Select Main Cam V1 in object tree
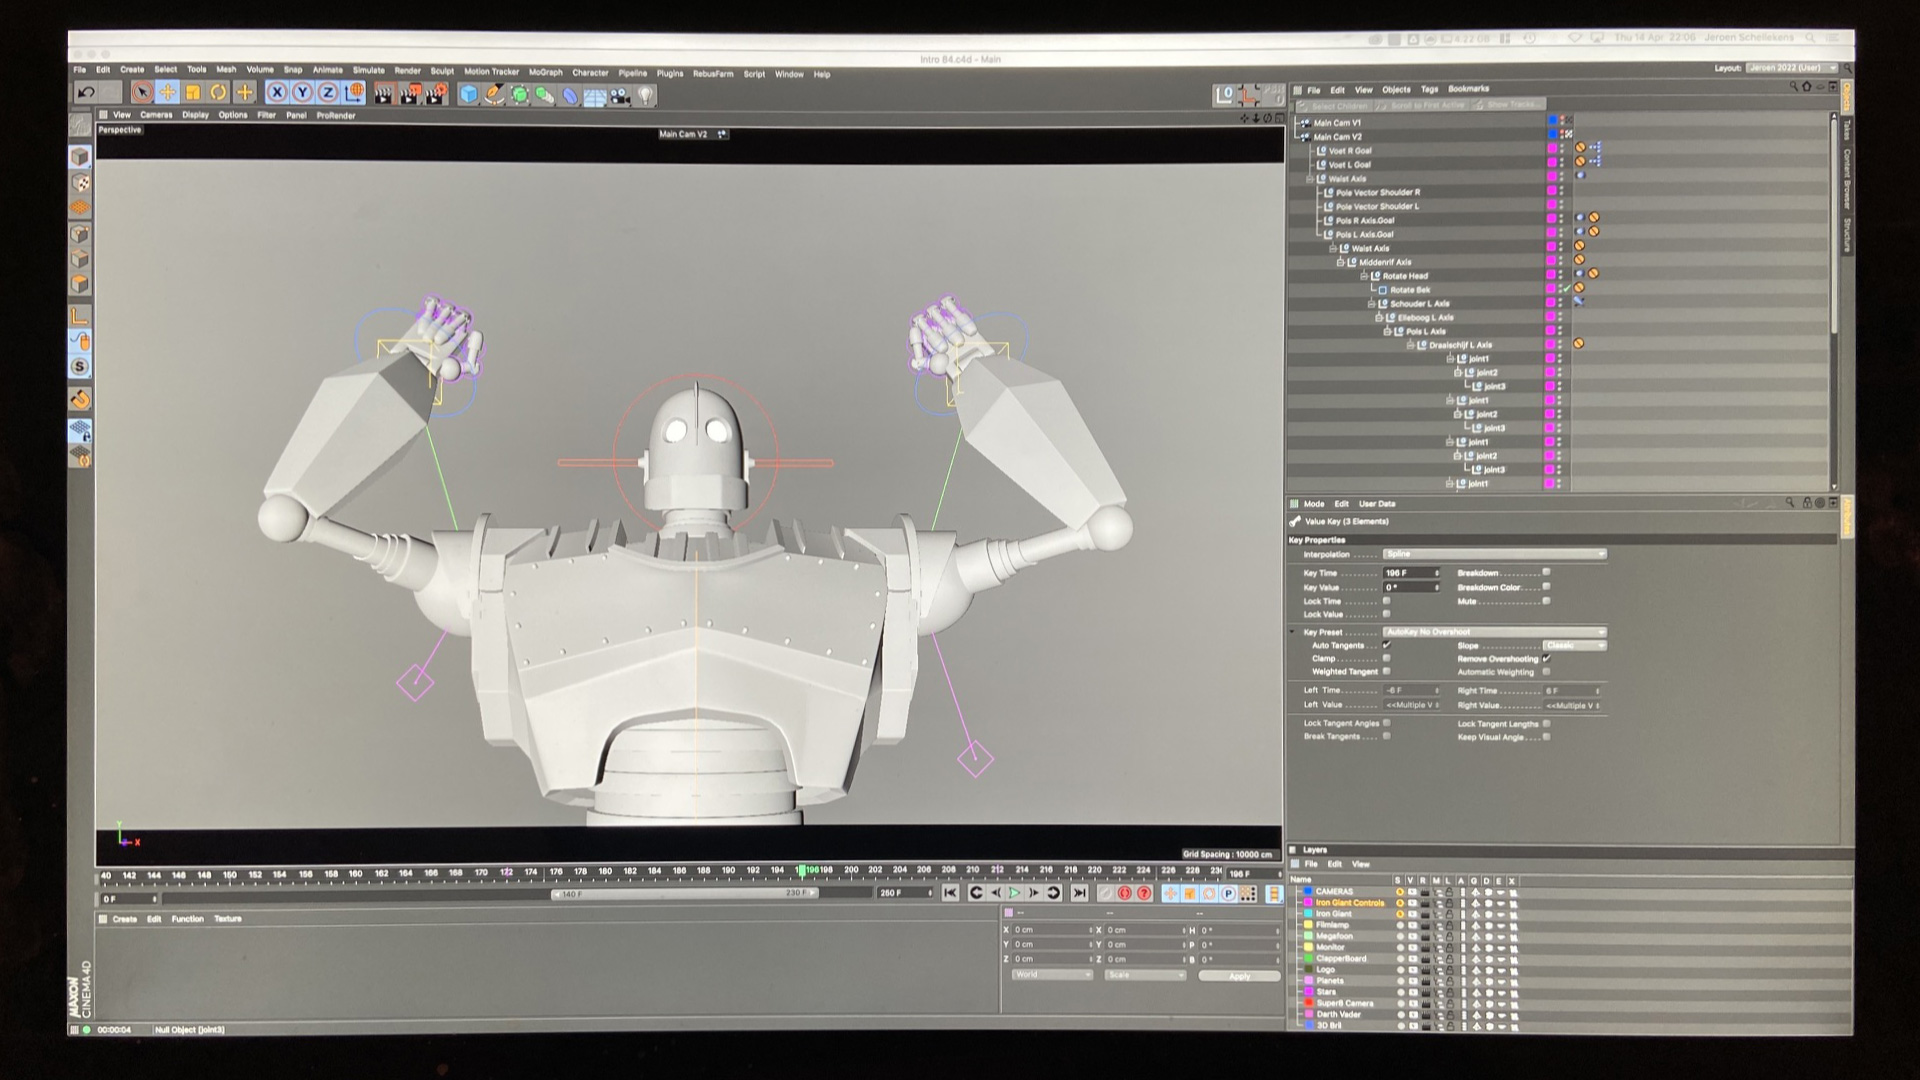Image resolution: width=1920 pixels, height=1080 pixels. tap(1336, 123)
